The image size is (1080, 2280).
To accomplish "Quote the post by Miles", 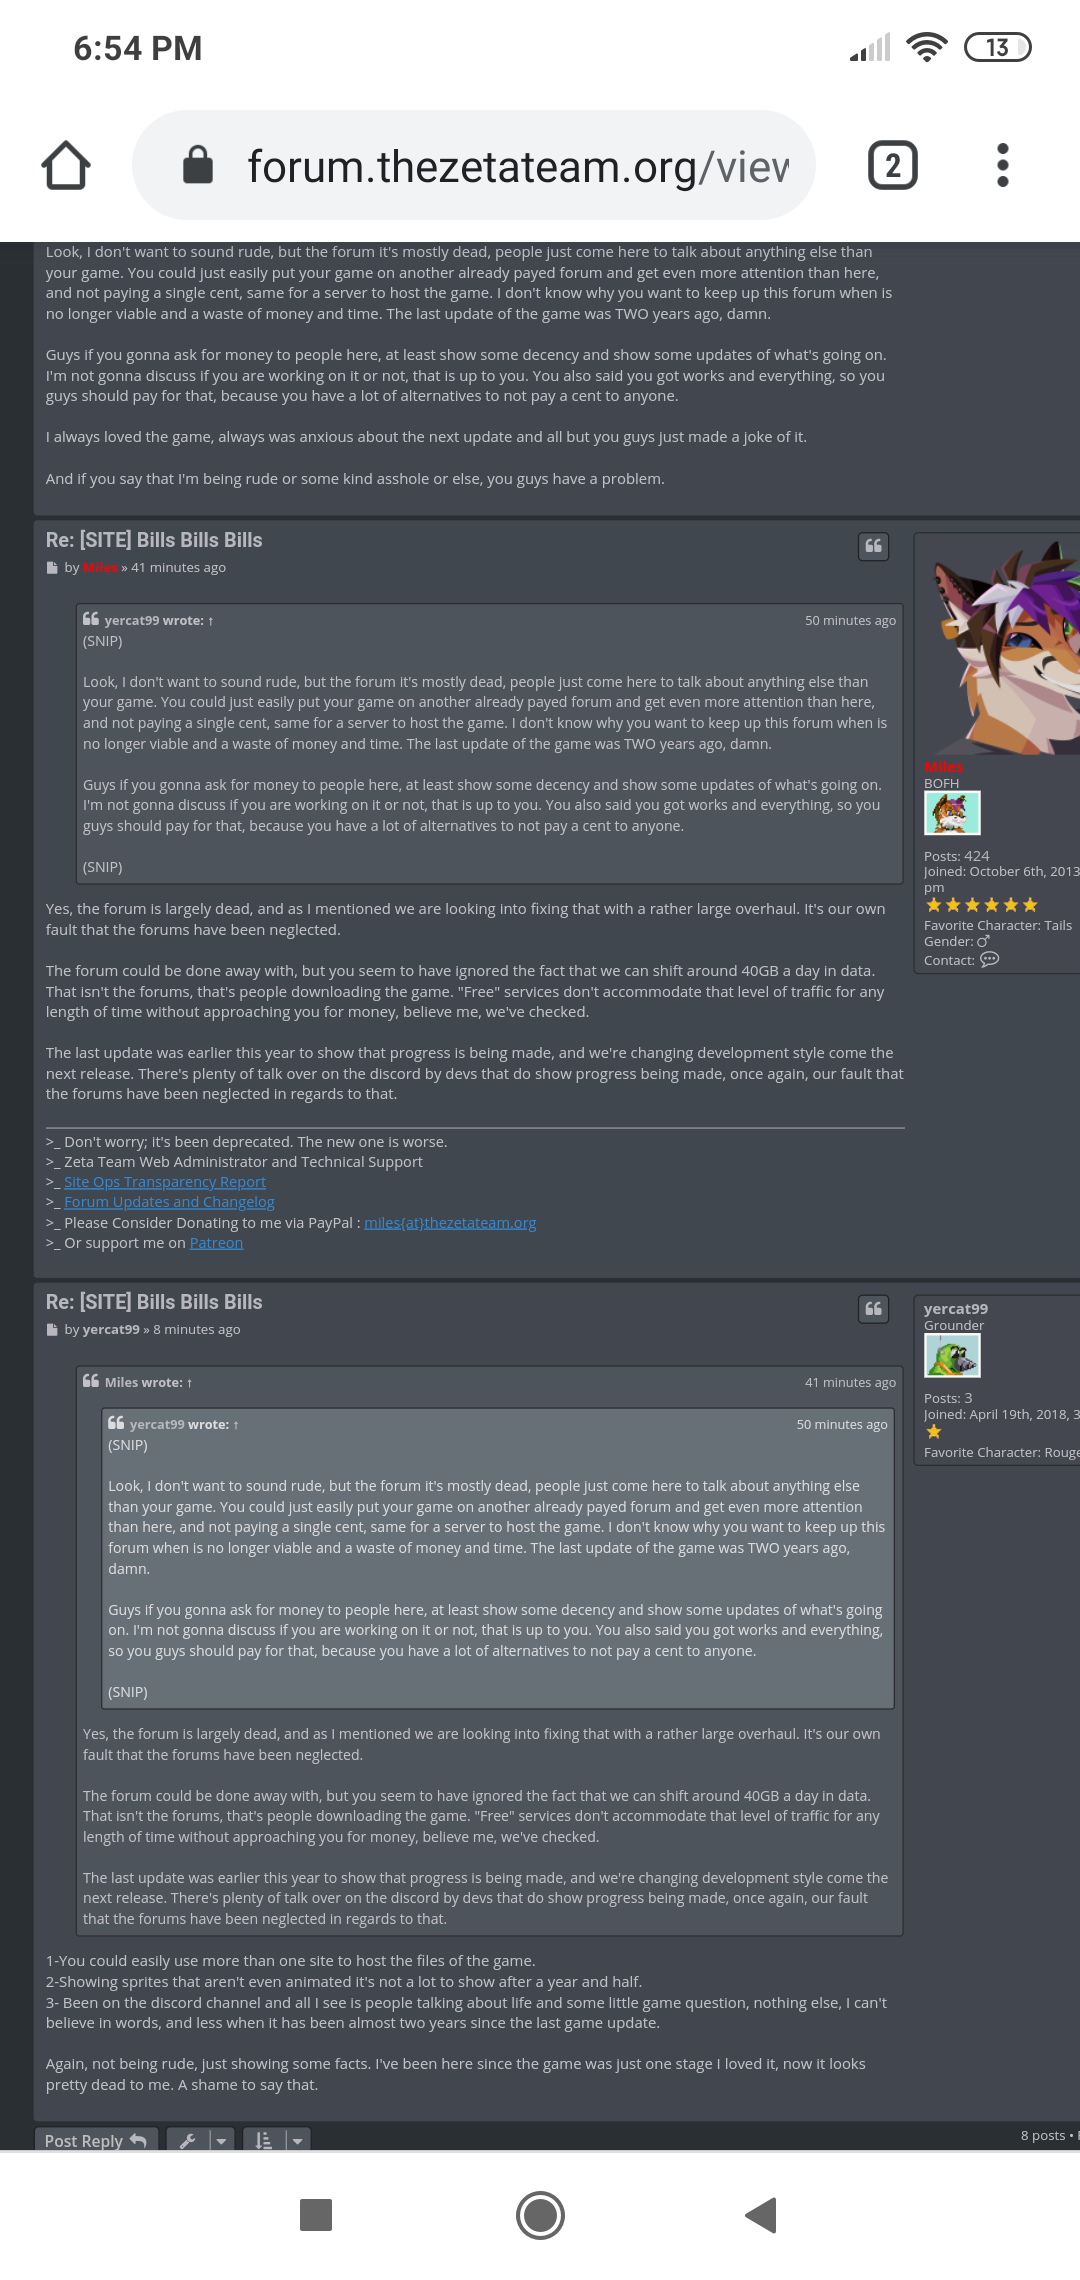I will click(x=873, y=546).
